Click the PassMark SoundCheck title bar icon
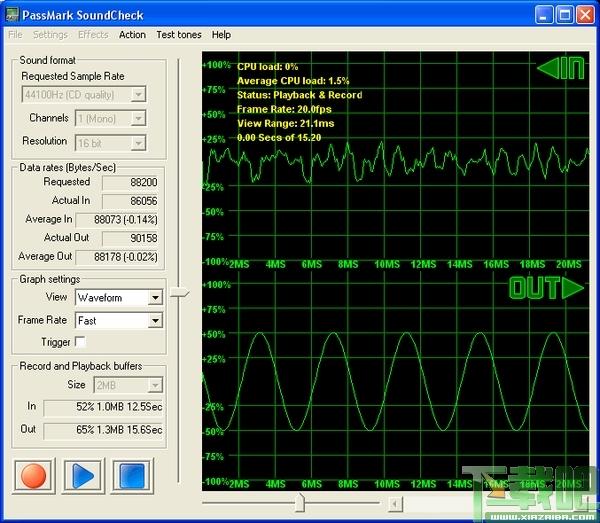 point(14,14)
